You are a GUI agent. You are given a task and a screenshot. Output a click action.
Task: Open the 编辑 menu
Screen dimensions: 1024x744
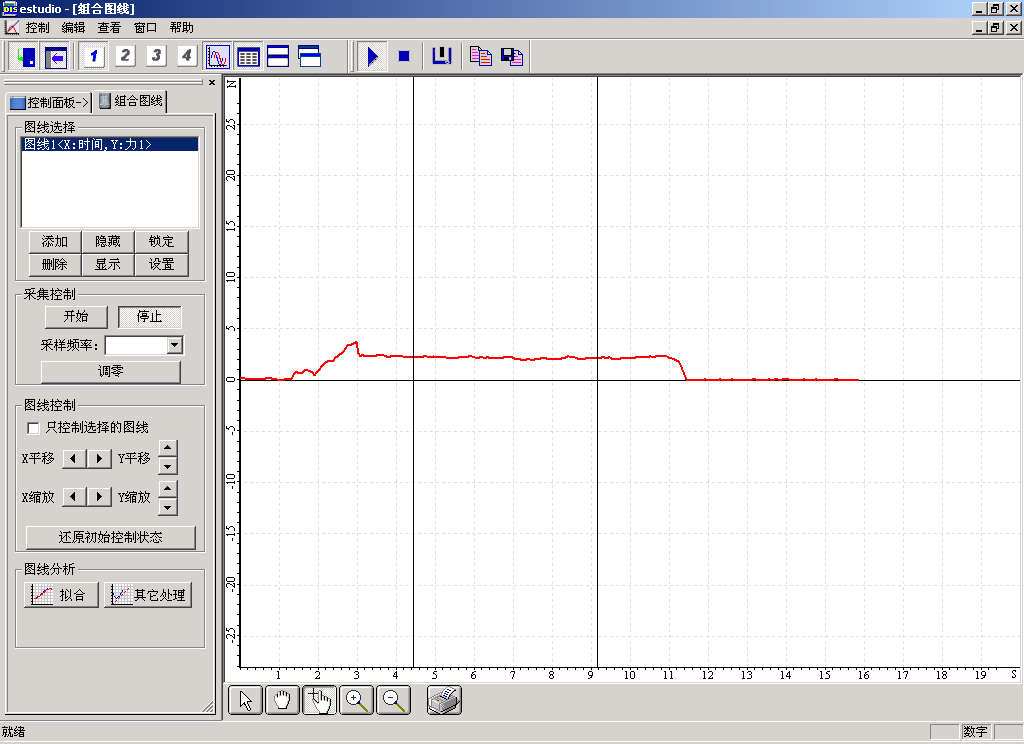pos(73,28)
